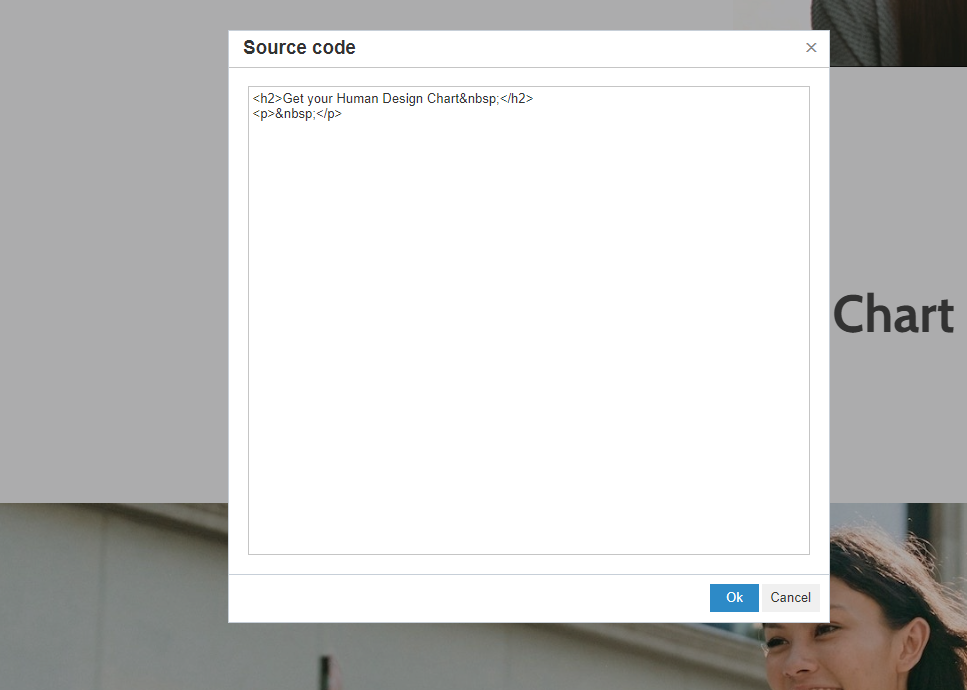The width and height of the screenshot is (967, 690).
Task: Click inside the HTML source text area
Action: tap(529, 321)
